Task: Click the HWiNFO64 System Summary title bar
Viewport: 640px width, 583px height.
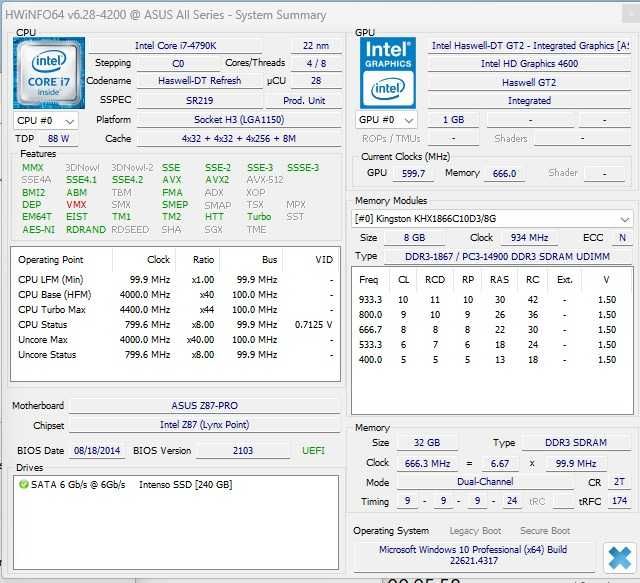Action: tap(310, 15)
